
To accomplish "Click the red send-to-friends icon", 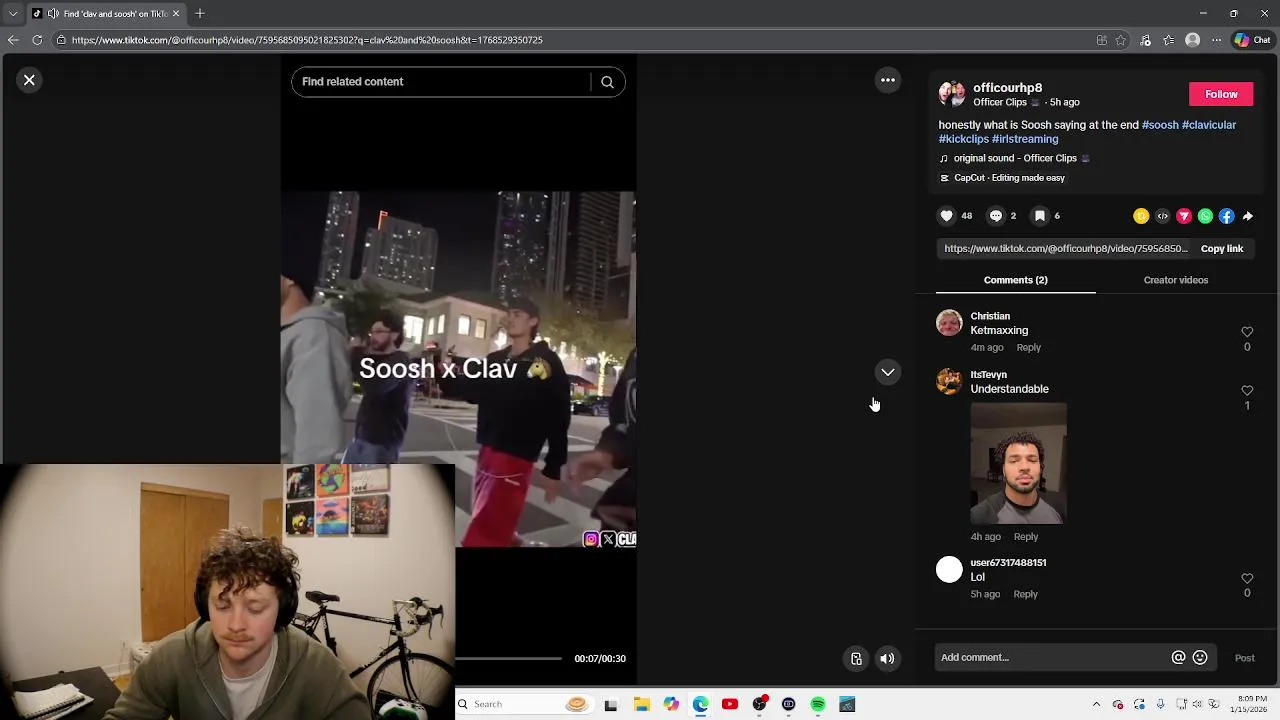I will click(x=1184, y=216).
